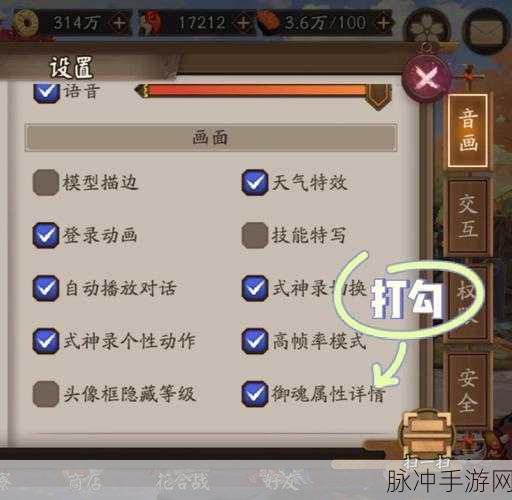Uncheck 御魂属性详情 option
Image resolution: width=512 pixels, height=500 pixels.
[x=255, y=394]
